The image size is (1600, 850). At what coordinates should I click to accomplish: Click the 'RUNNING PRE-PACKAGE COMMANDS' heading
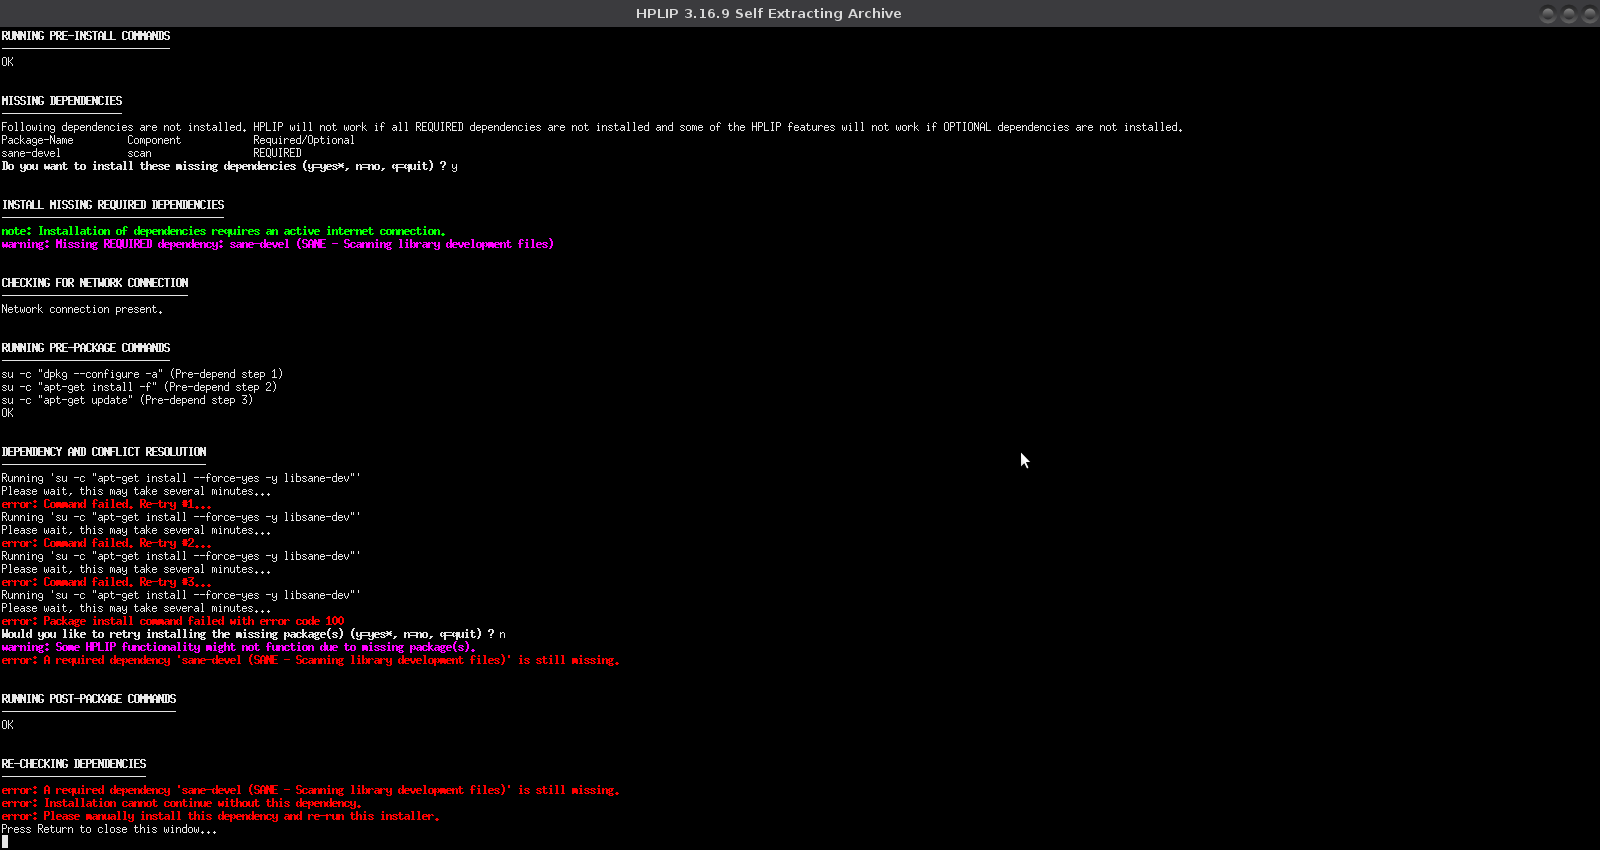[86, 348]
